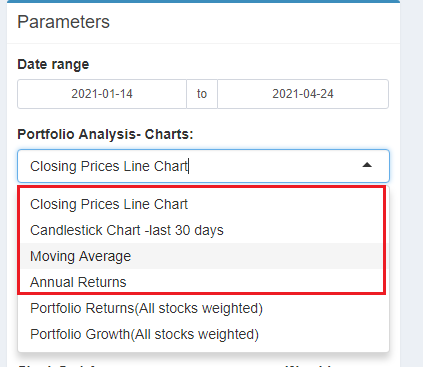Viewport: 423px width, 367px height.
Task: Click blank header area right of Parameters
Action: tap(253, 22)
